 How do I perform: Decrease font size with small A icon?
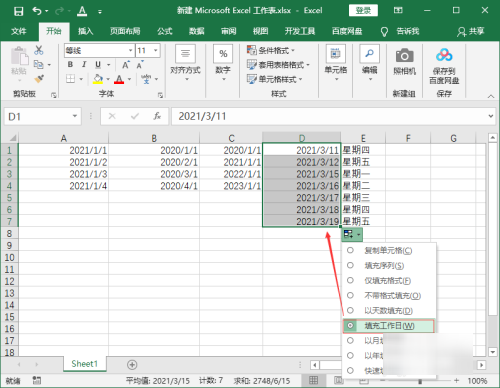tap(140, 65)
